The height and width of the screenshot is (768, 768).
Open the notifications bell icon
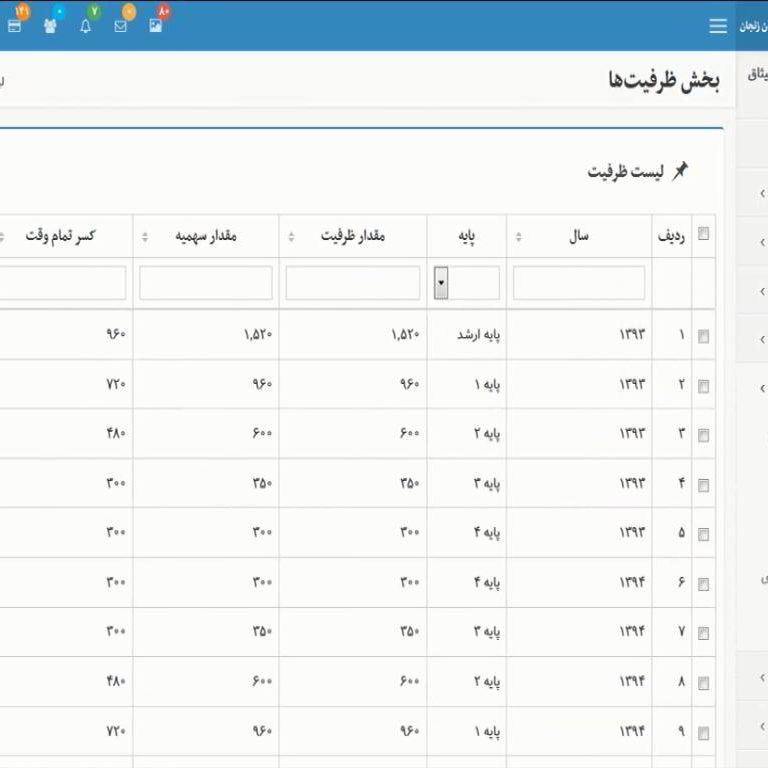85,26
